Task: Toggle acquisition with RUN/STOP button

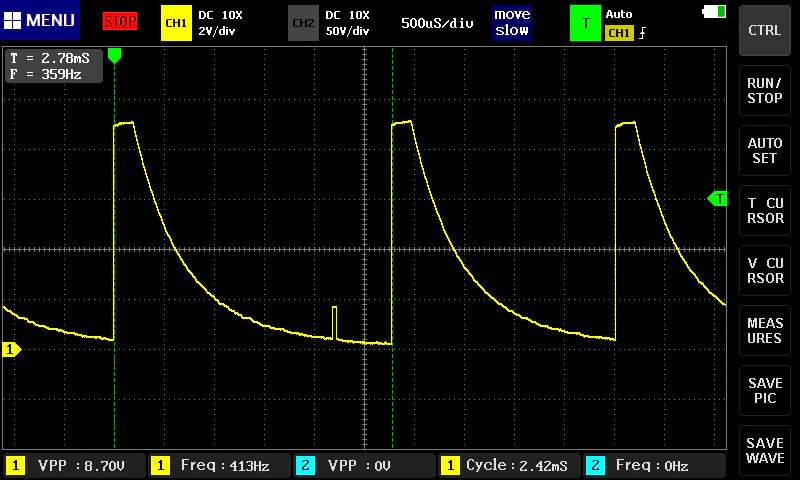Action: tap(764, 91)
